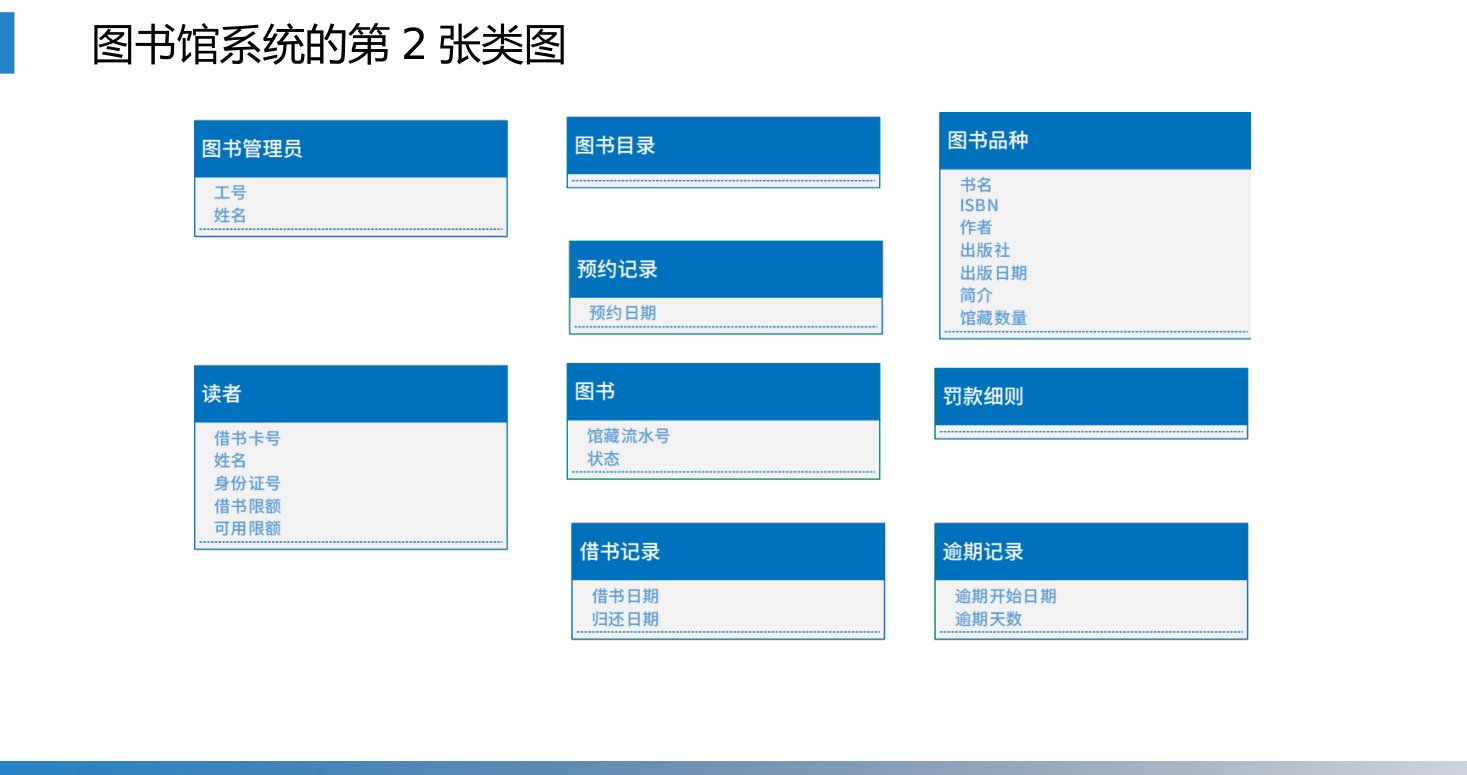Image resolution: width=1467 pixels, height=775 pixels.
Task: Click the 工号 attribute in 图书管理员
Action: 230,192
